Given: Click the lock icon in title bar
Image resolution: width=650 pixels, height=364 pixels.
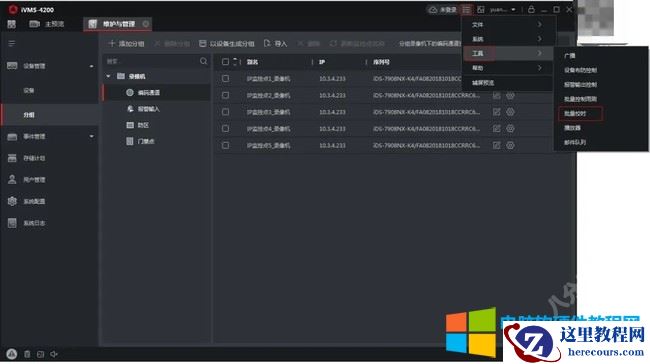Looking at the screenshot, I should click(531, 9).
